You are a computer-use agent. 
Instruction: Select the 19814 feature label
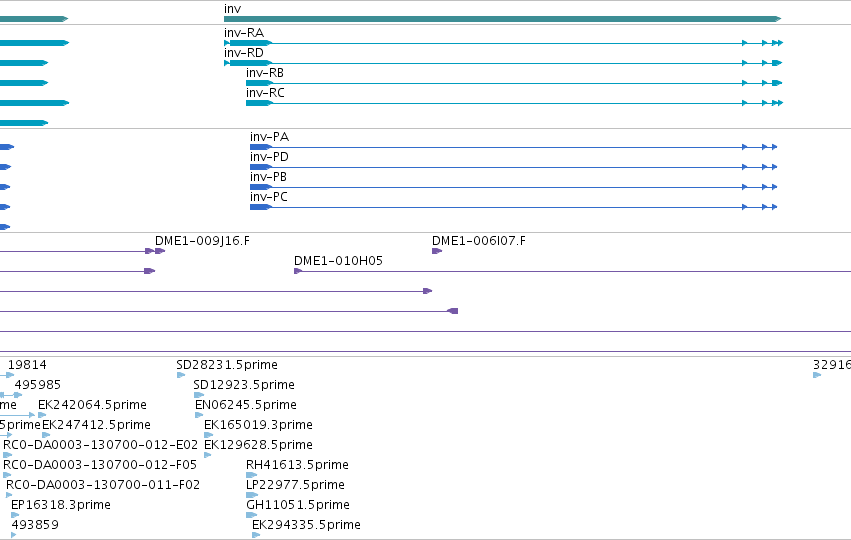(x=27, y=365)
